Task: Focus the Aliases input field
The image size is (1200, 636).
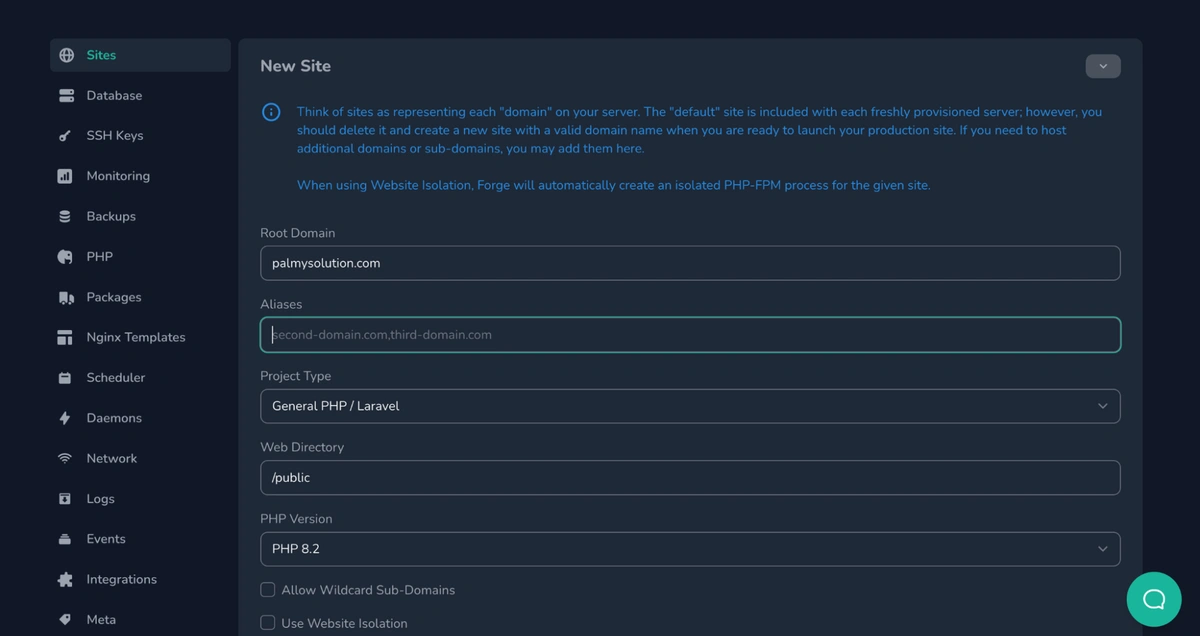Action: 690,335
